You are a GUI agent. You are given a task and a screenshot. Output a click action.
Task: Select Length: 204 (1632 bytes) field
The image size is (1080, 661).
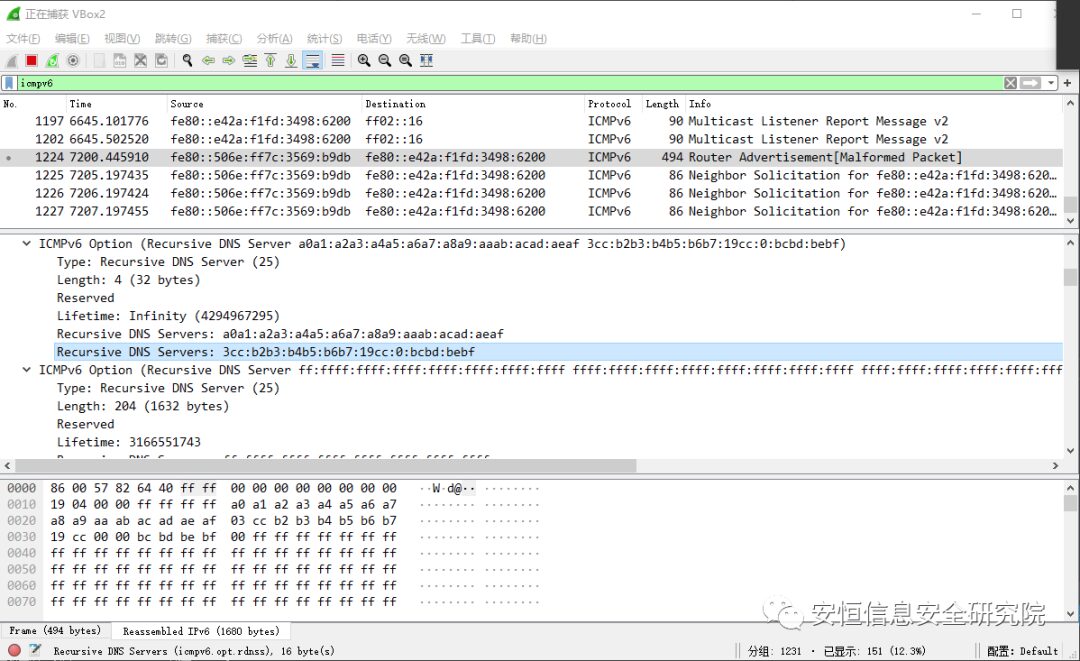(143, 406)
